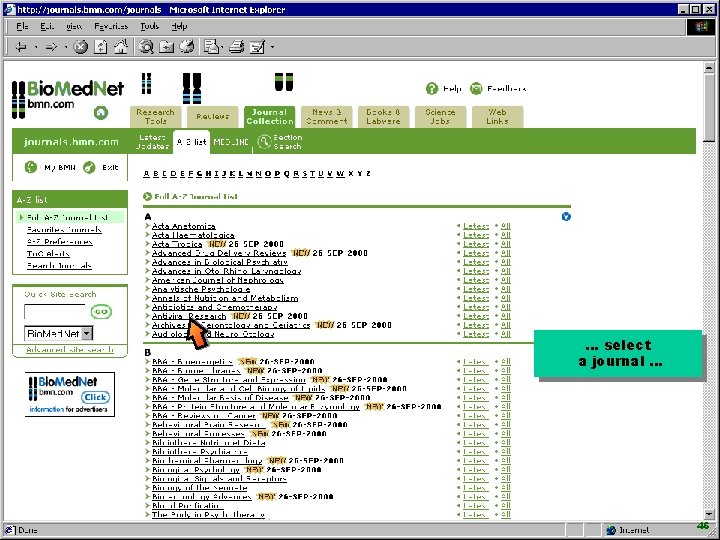Switch to the Reviews tab
Screen dimensions: 720x540
pos(213,117)
